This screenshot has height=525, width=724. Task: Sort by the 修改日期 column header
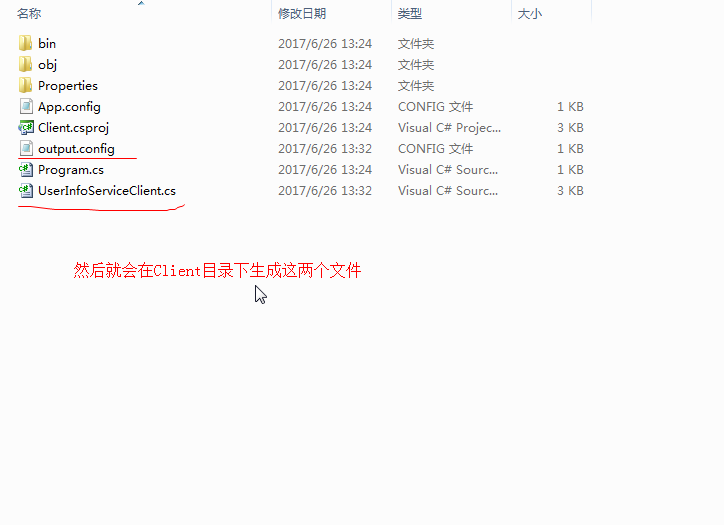302,14
